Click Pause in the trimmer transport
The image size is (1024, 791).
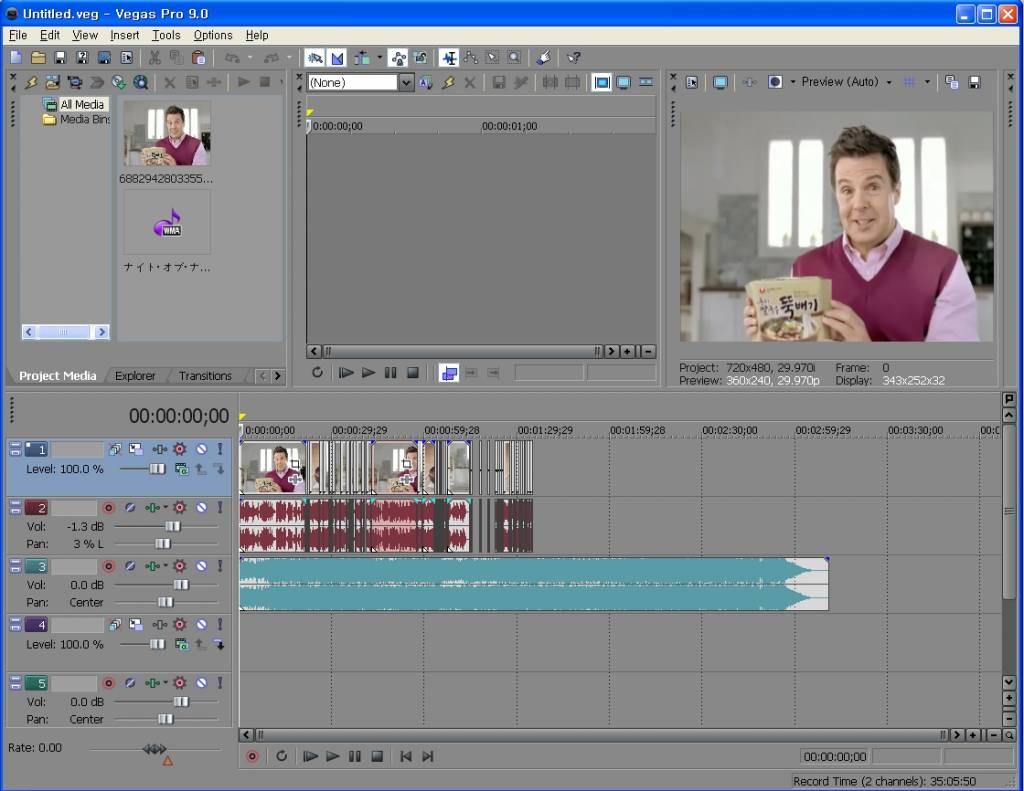click(x=391, y=373)
